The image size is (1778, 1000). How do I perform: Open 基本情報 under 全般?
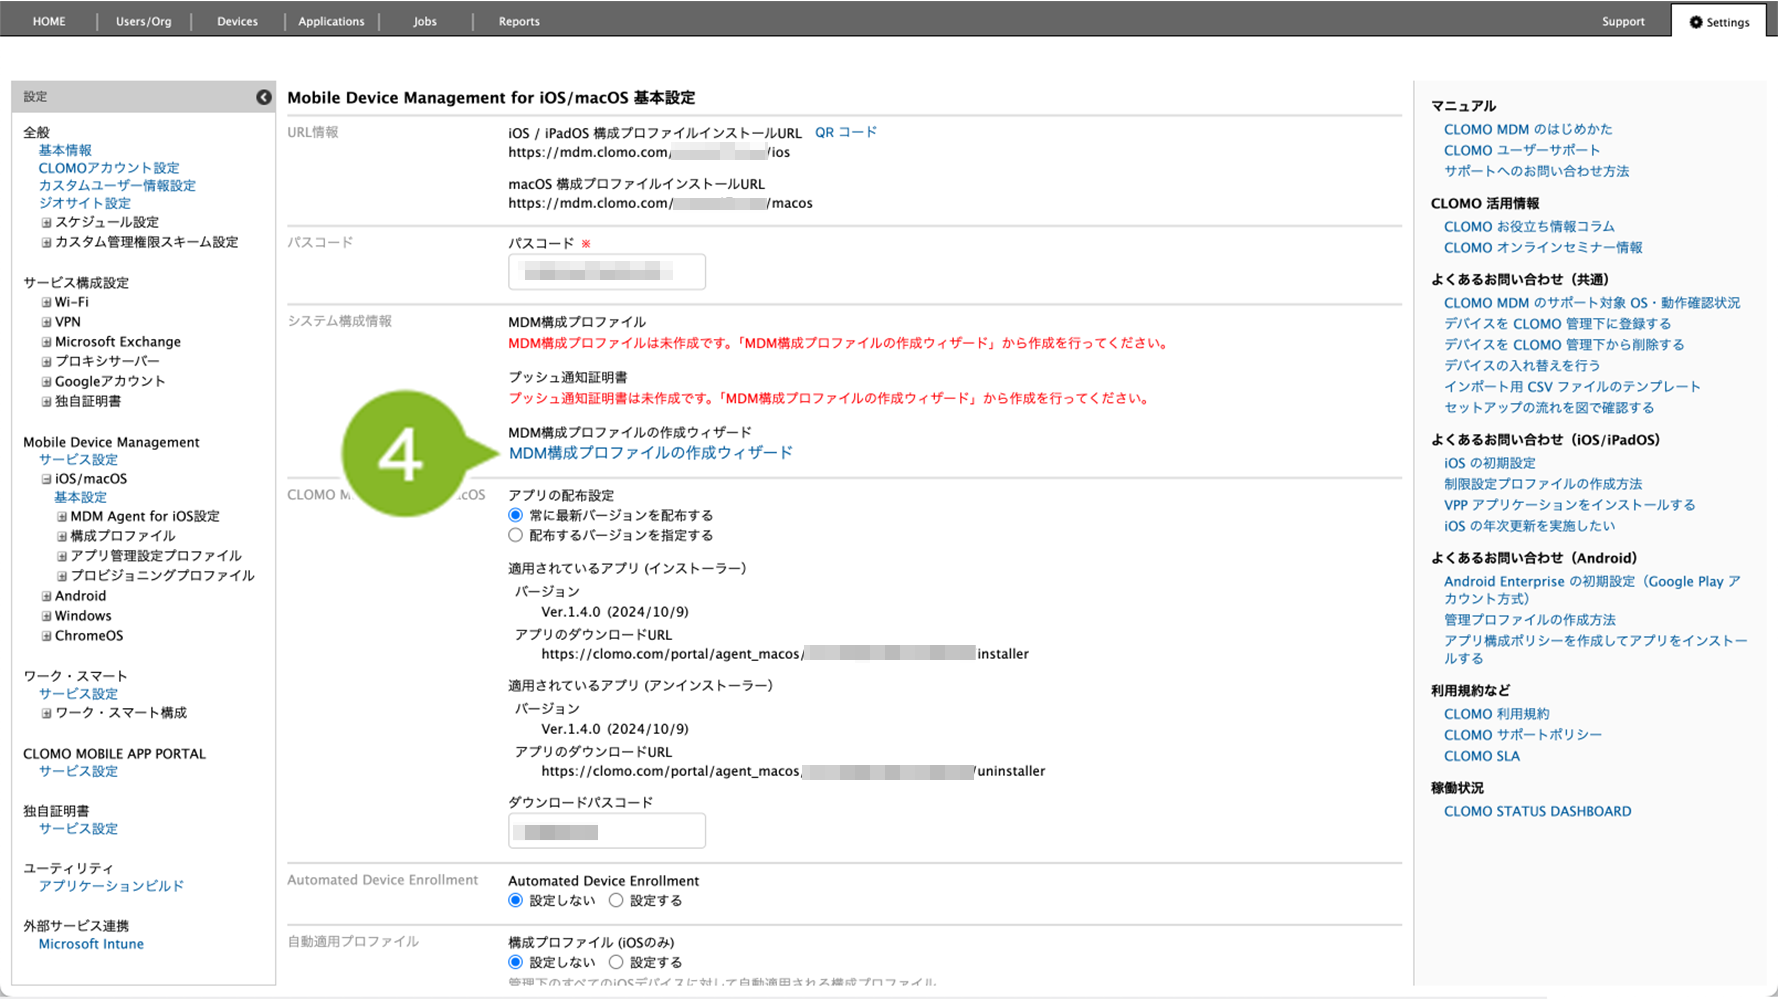(x=65, y=150)
